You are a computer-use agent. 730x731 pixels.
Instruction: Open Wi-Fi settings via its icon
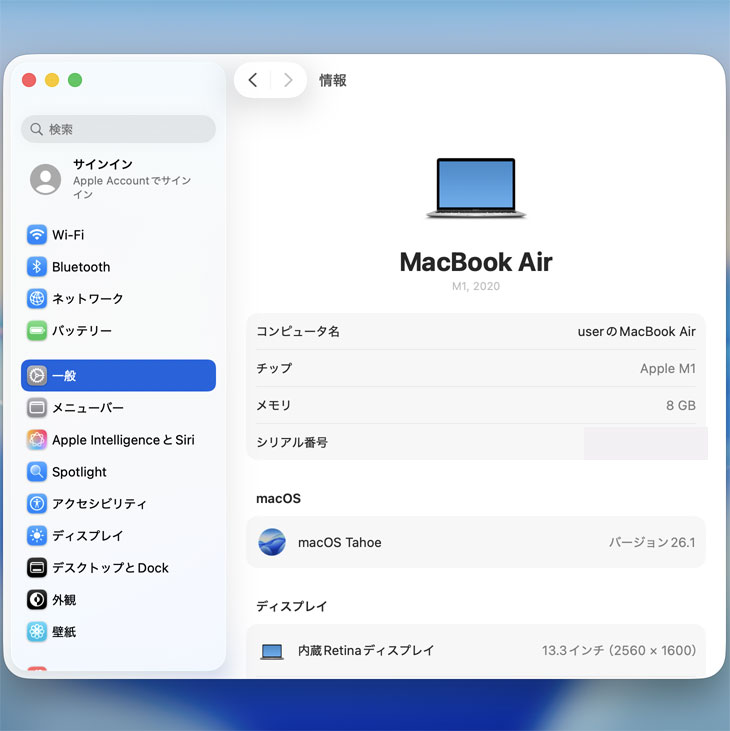pos(37,235)
